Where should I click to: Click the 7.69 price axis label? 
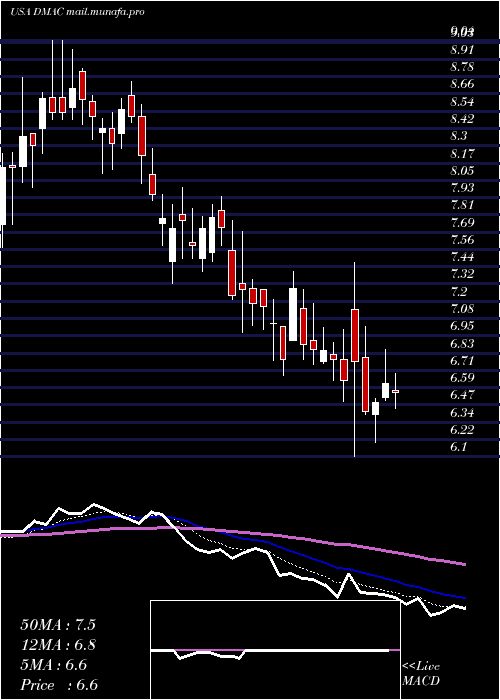(x=462, y=222)
